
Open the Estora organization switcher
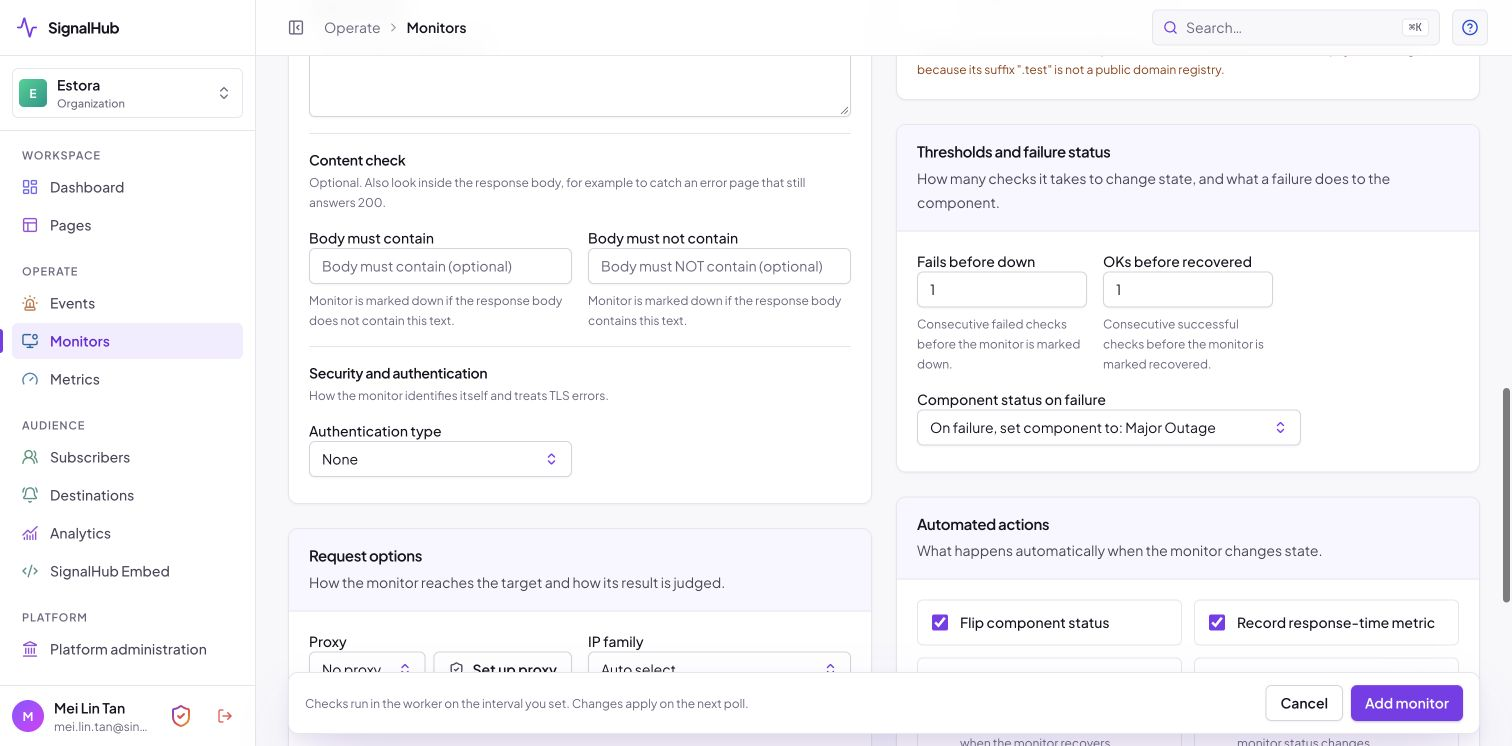click(x=127, y=93)
